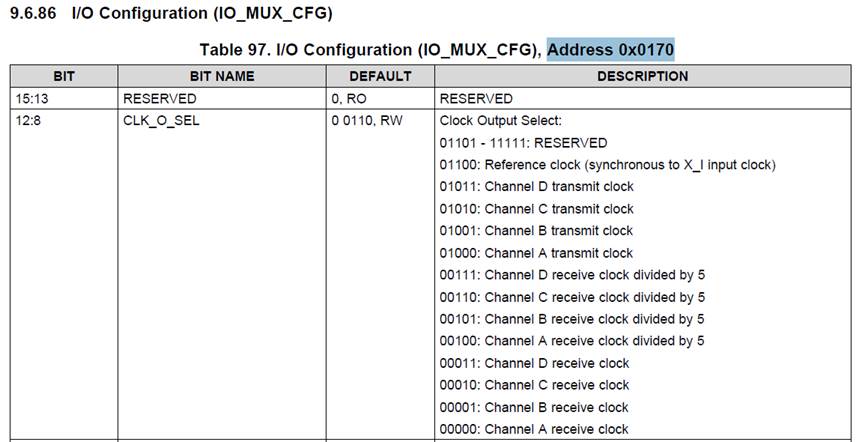Click the Table 97 caption title

tap(371, 50)
